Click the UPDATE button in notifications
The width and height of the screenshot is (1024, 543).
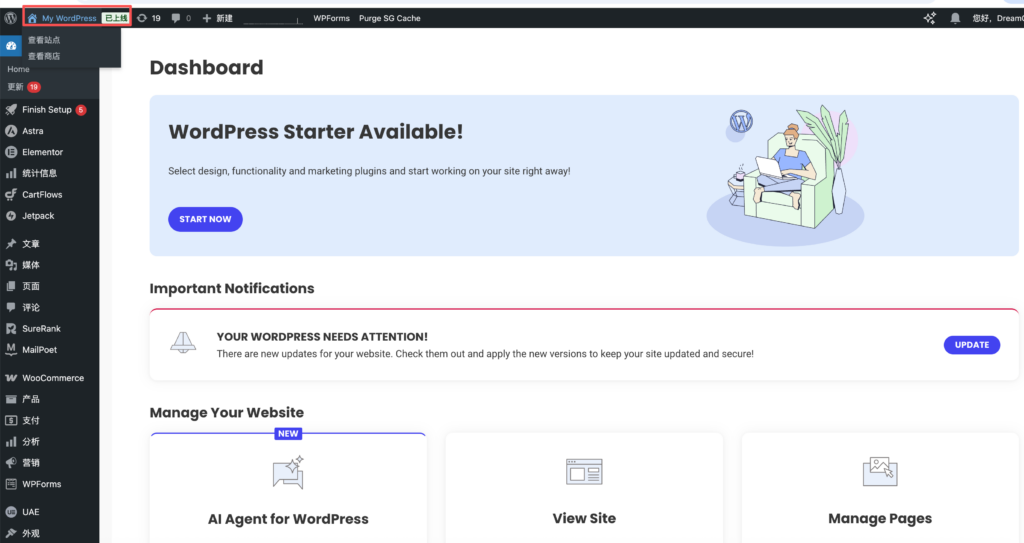971,345
